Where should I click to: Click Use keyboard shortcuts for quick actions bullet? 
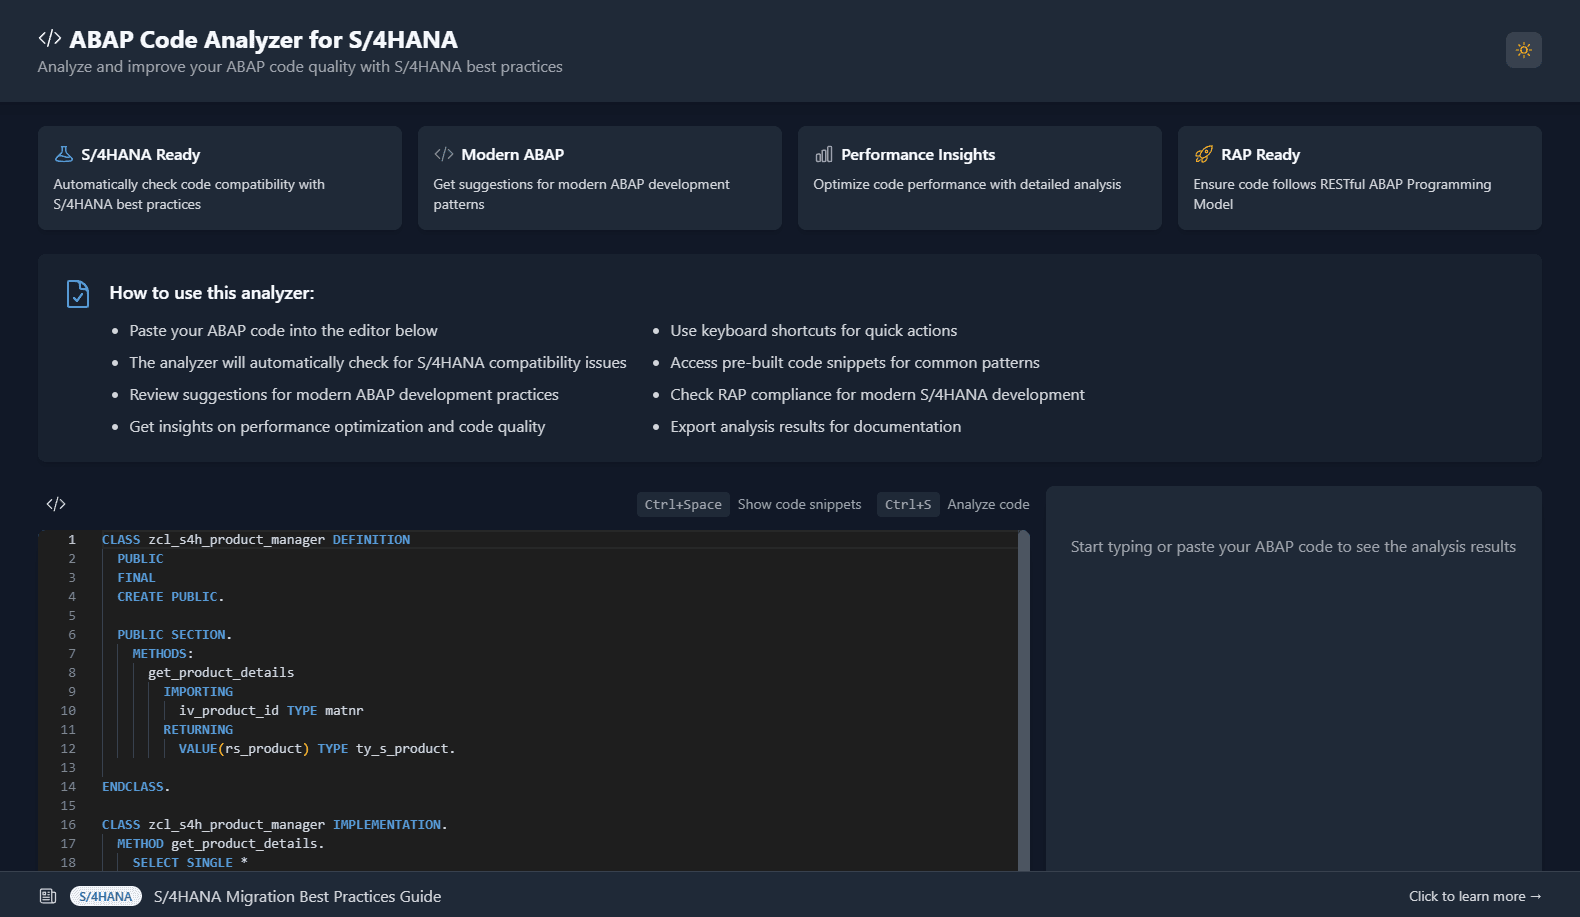(813, 330)
